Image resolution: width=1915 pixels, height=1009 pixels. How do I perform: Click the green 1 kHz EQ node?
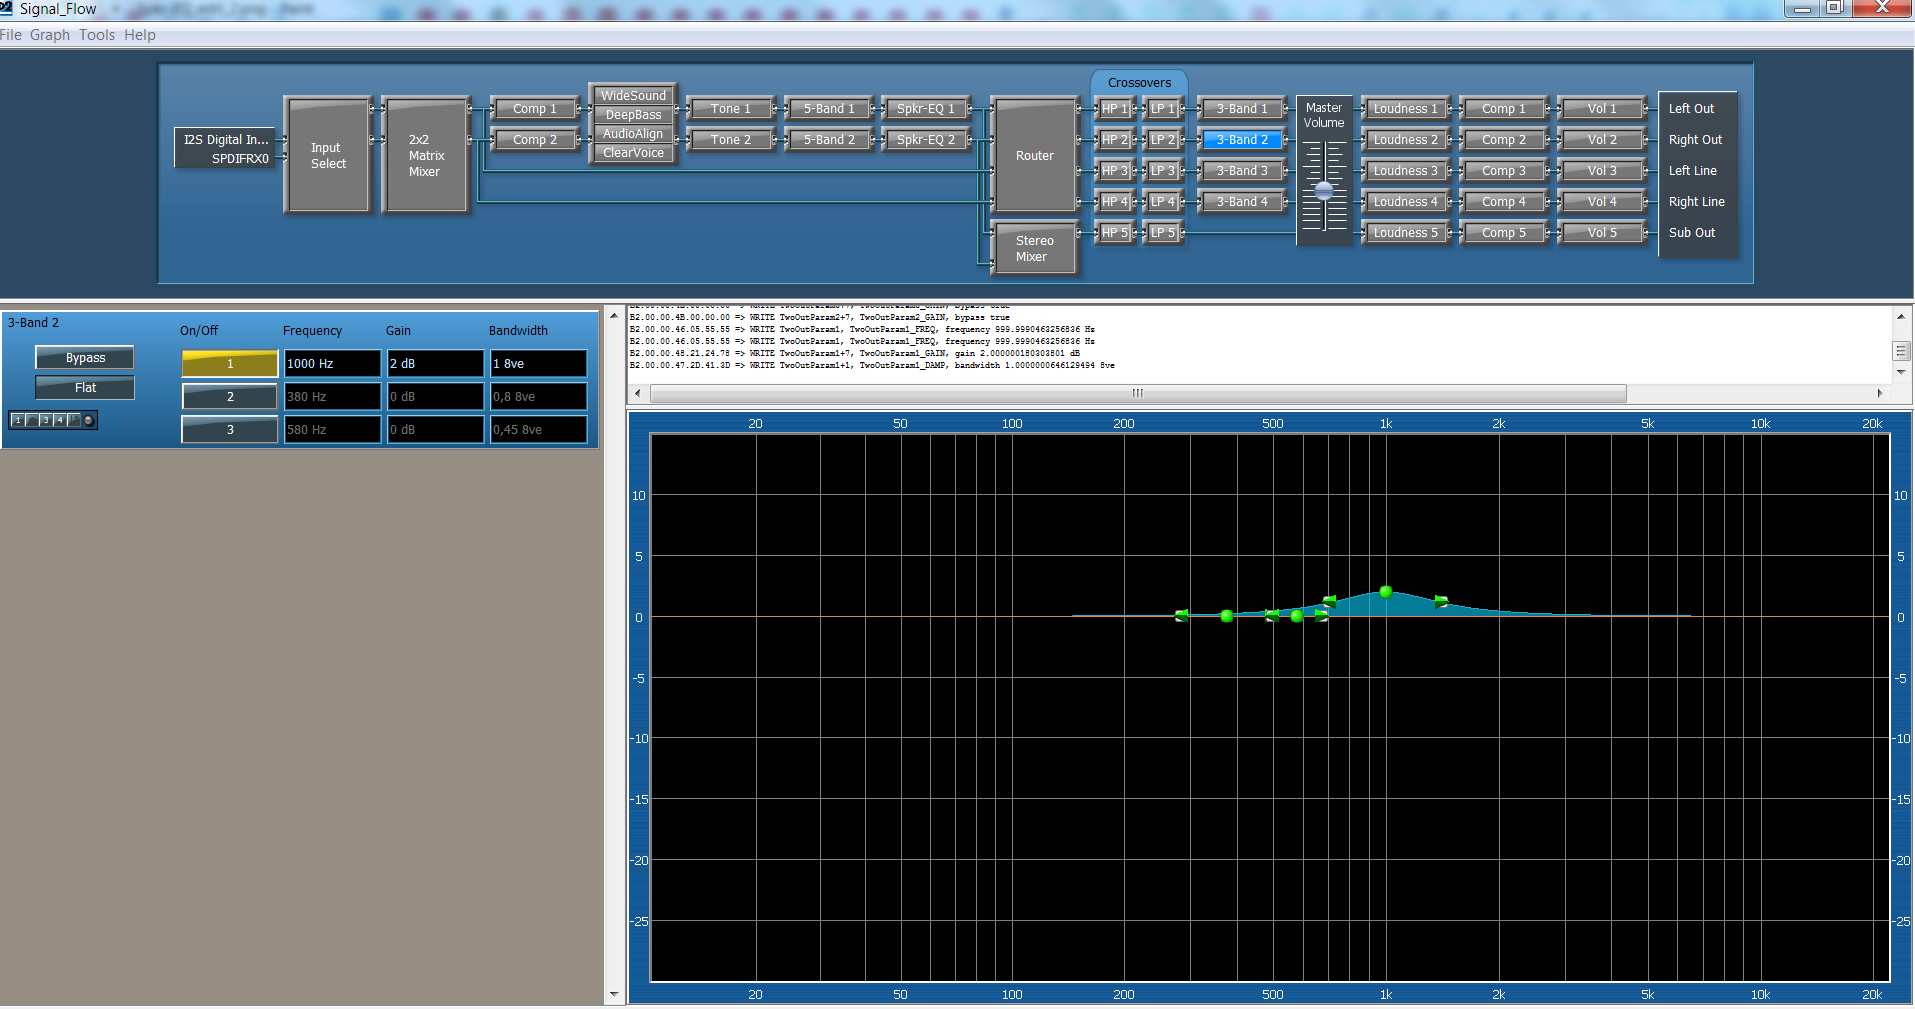(1385, 592)
